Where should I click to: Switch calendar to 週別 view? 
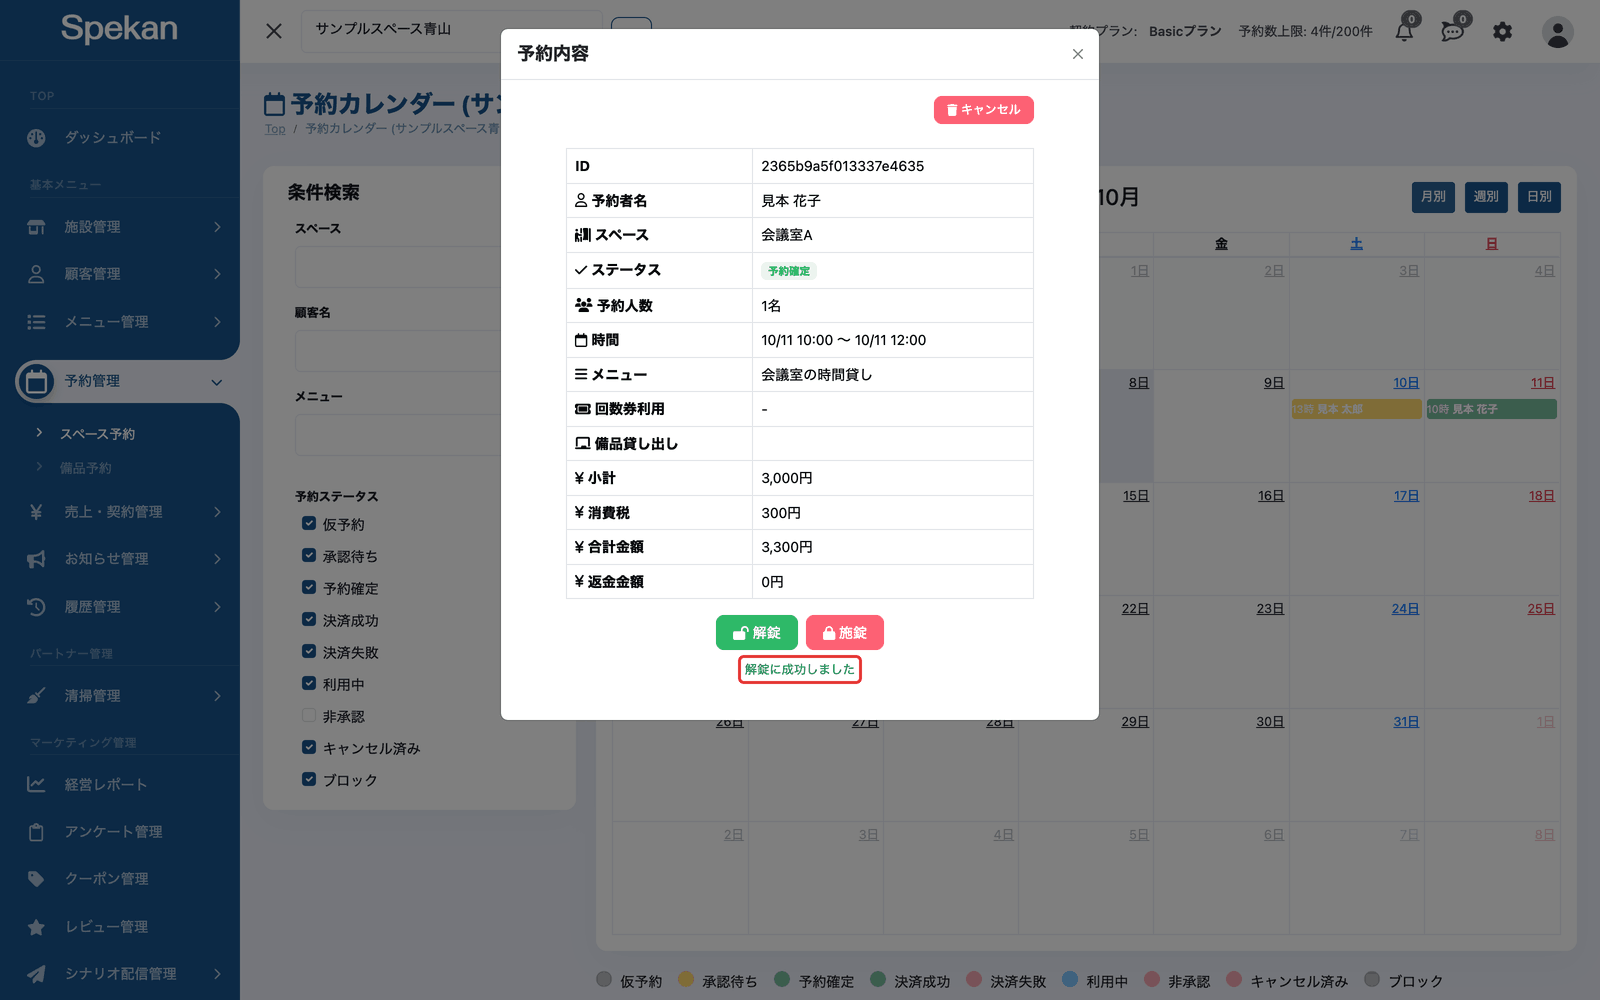point(1486,197)
